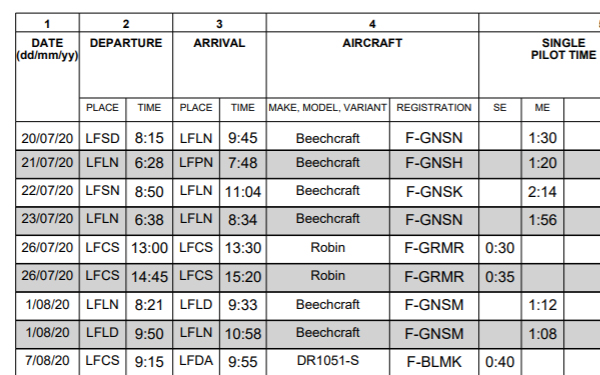Select the 2:14 ME time cell
600x375 pixels.
pyautogui.click(x=542, y=193)
